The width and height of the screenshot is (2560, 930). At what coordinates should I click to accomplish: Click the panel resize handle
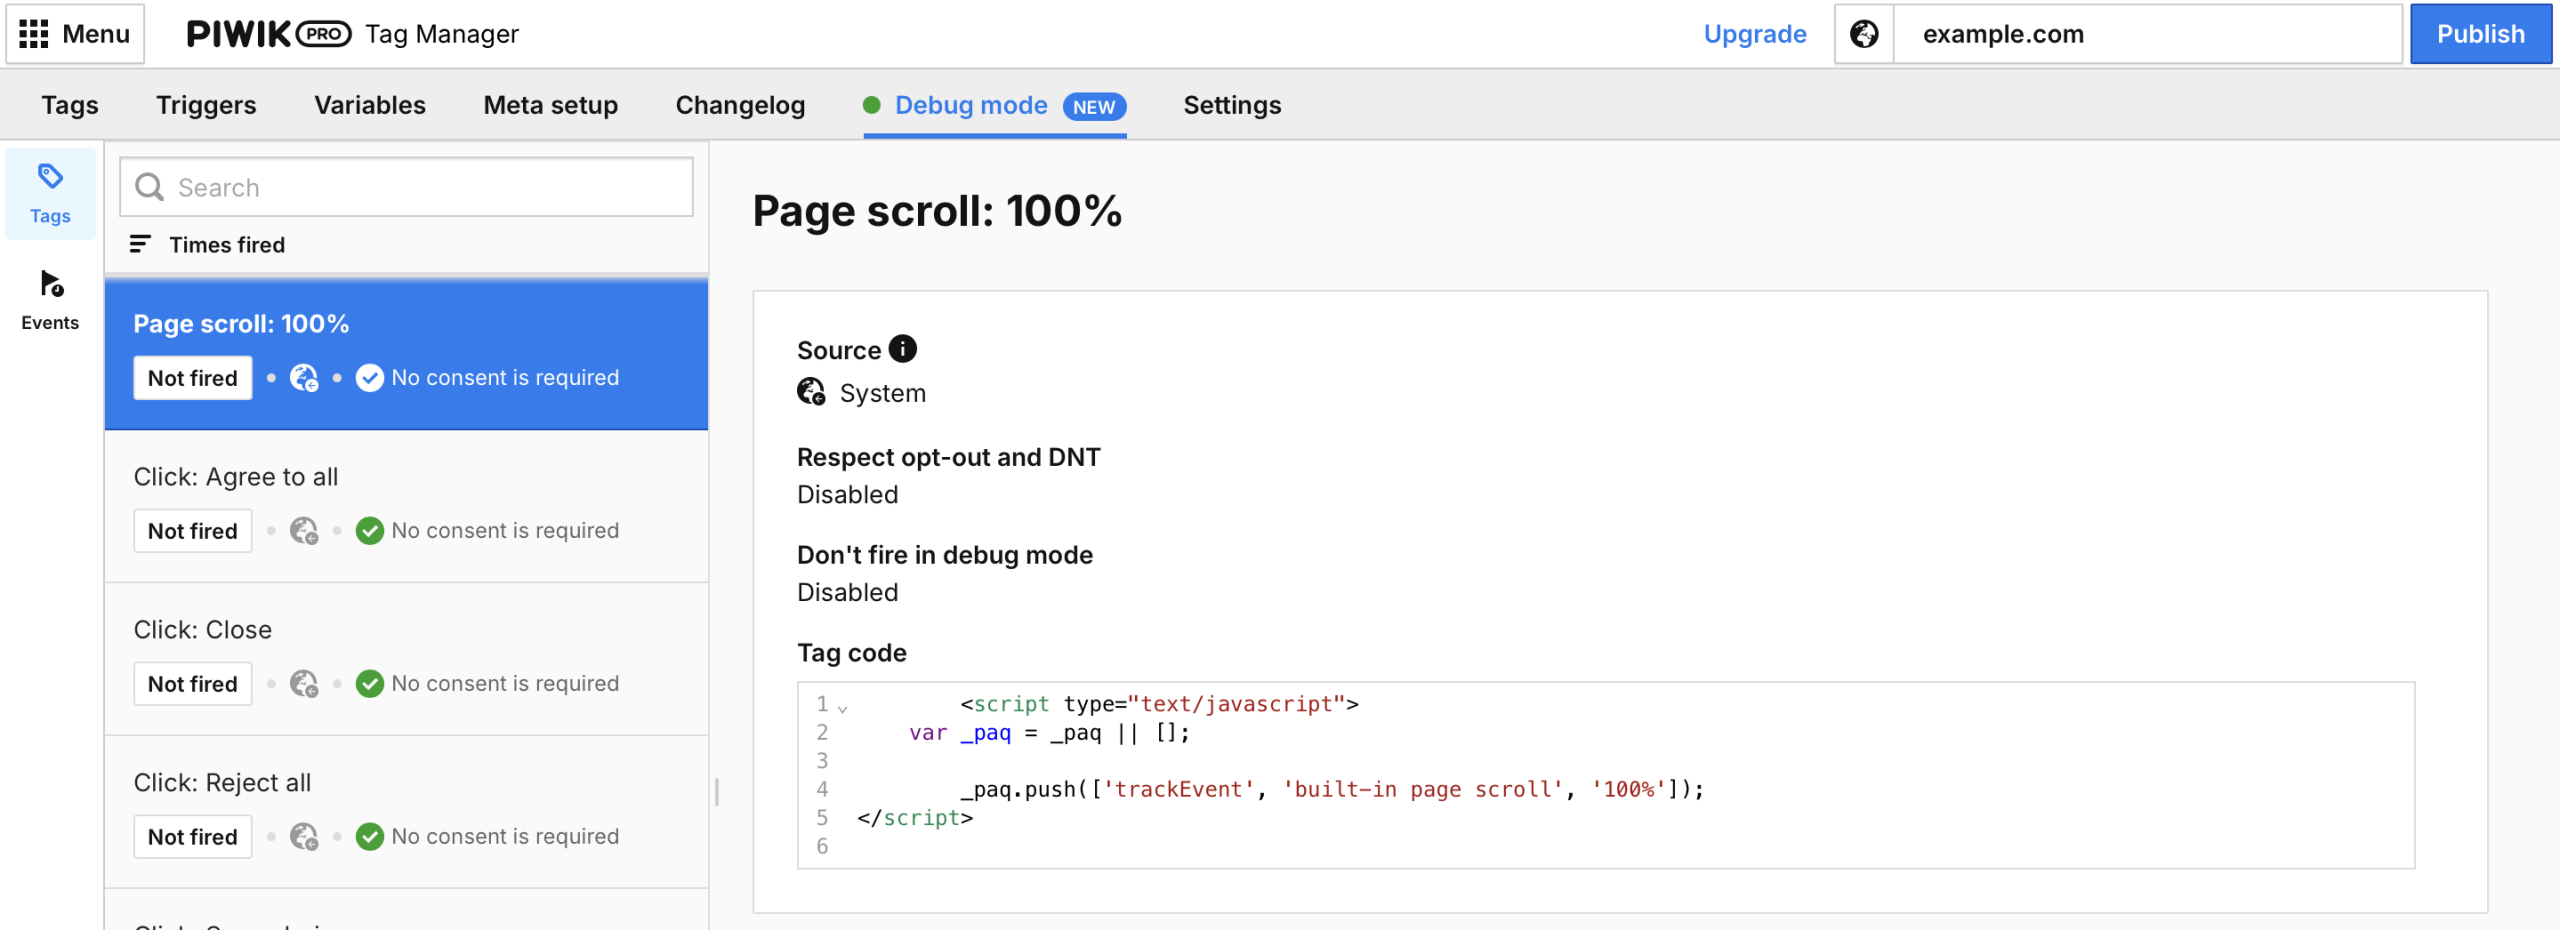(x=717, y=792)
